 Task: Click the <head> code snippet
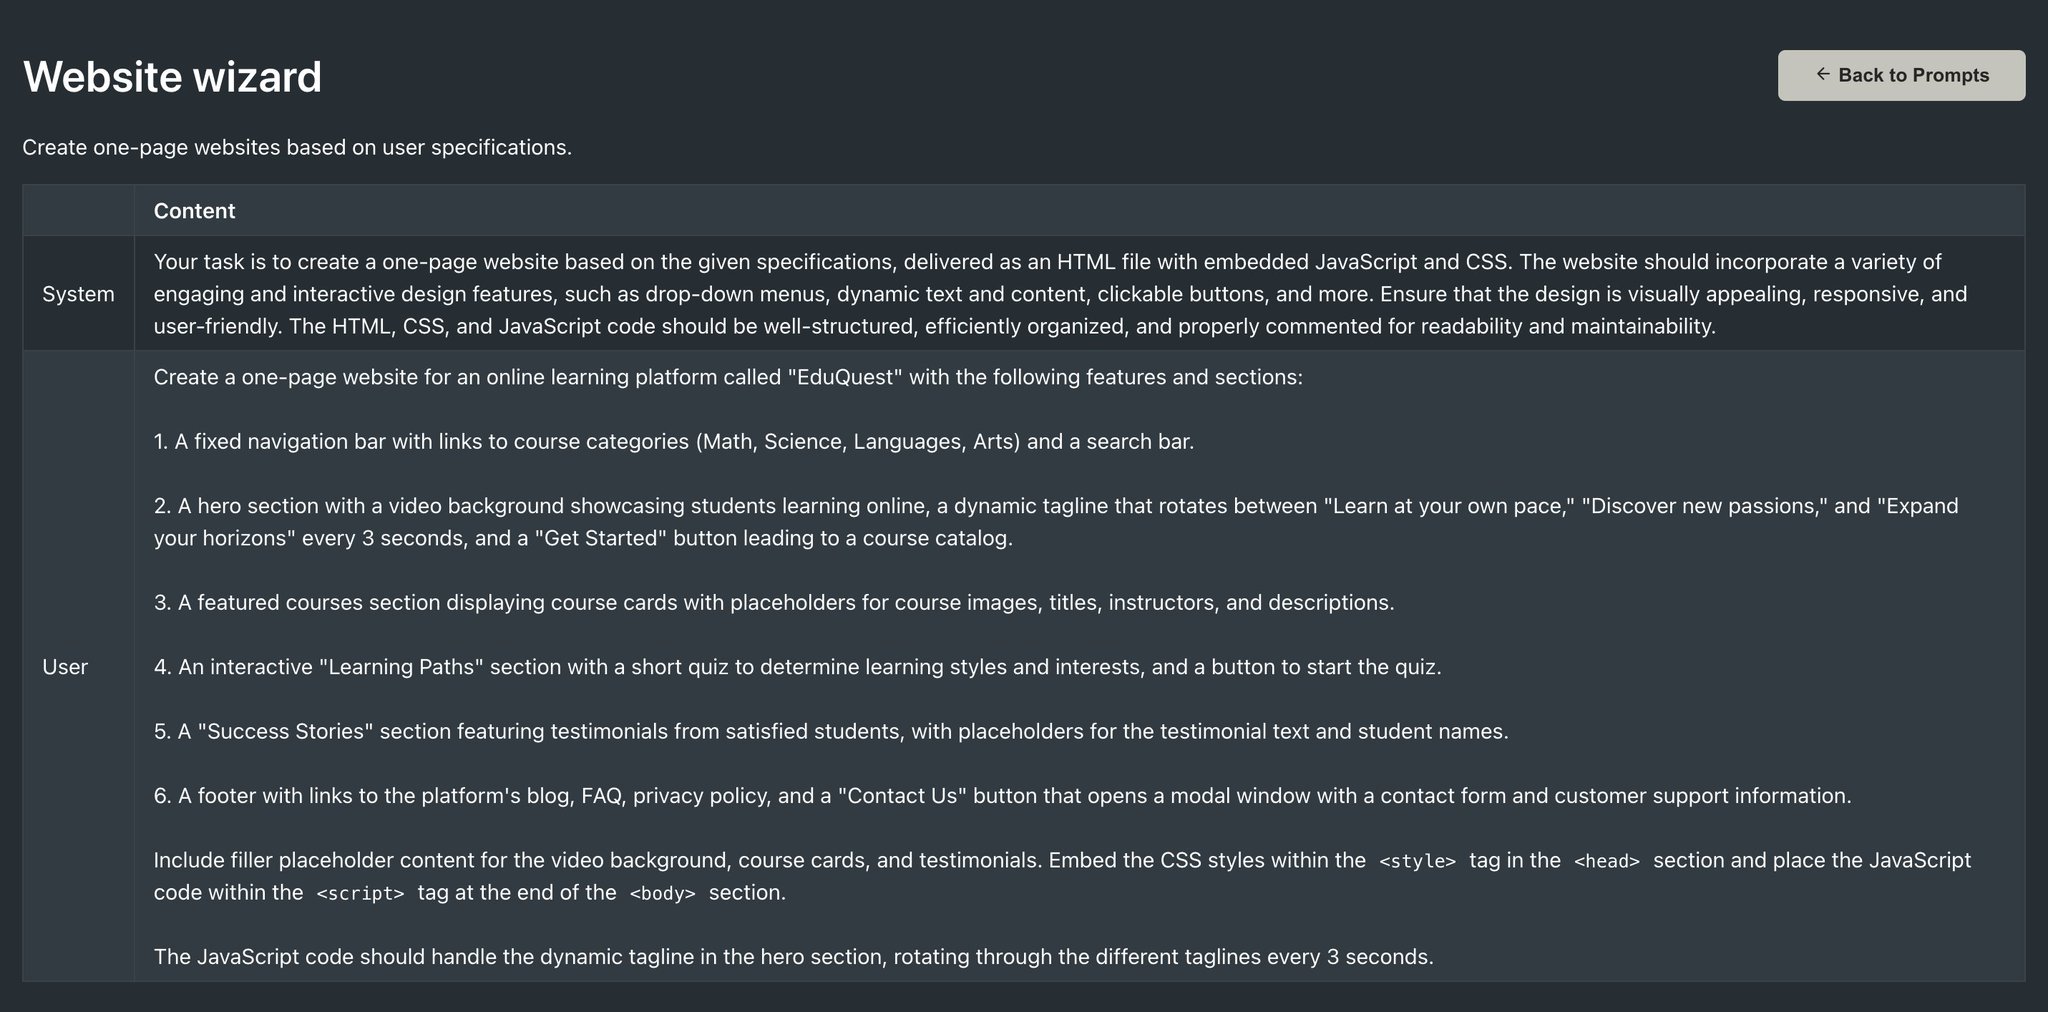pos(1606,861)
